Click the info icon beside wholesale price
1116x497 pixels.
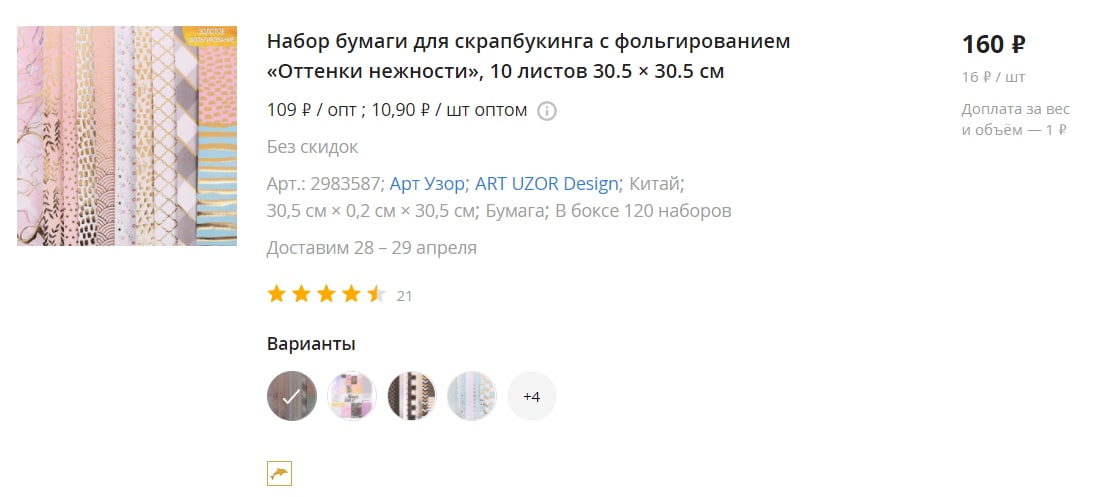[547, 111]
